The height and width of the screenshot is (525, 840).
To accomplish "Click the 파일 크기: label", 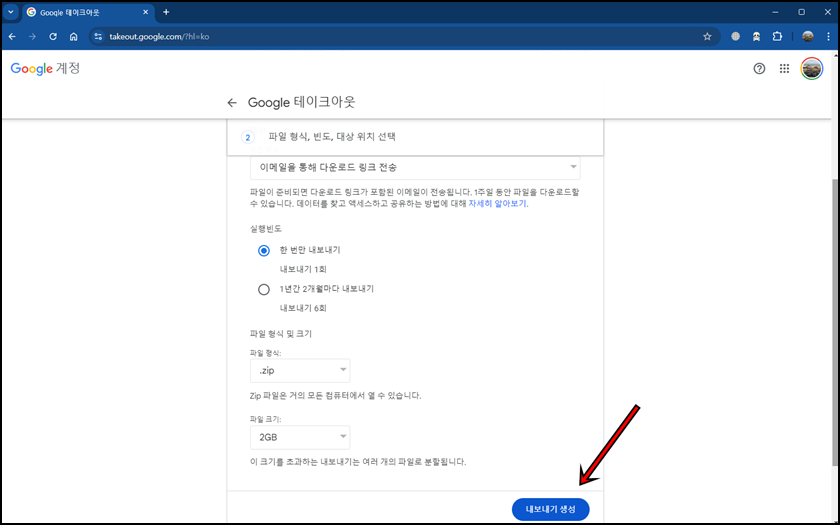I will tap(265, 419).
